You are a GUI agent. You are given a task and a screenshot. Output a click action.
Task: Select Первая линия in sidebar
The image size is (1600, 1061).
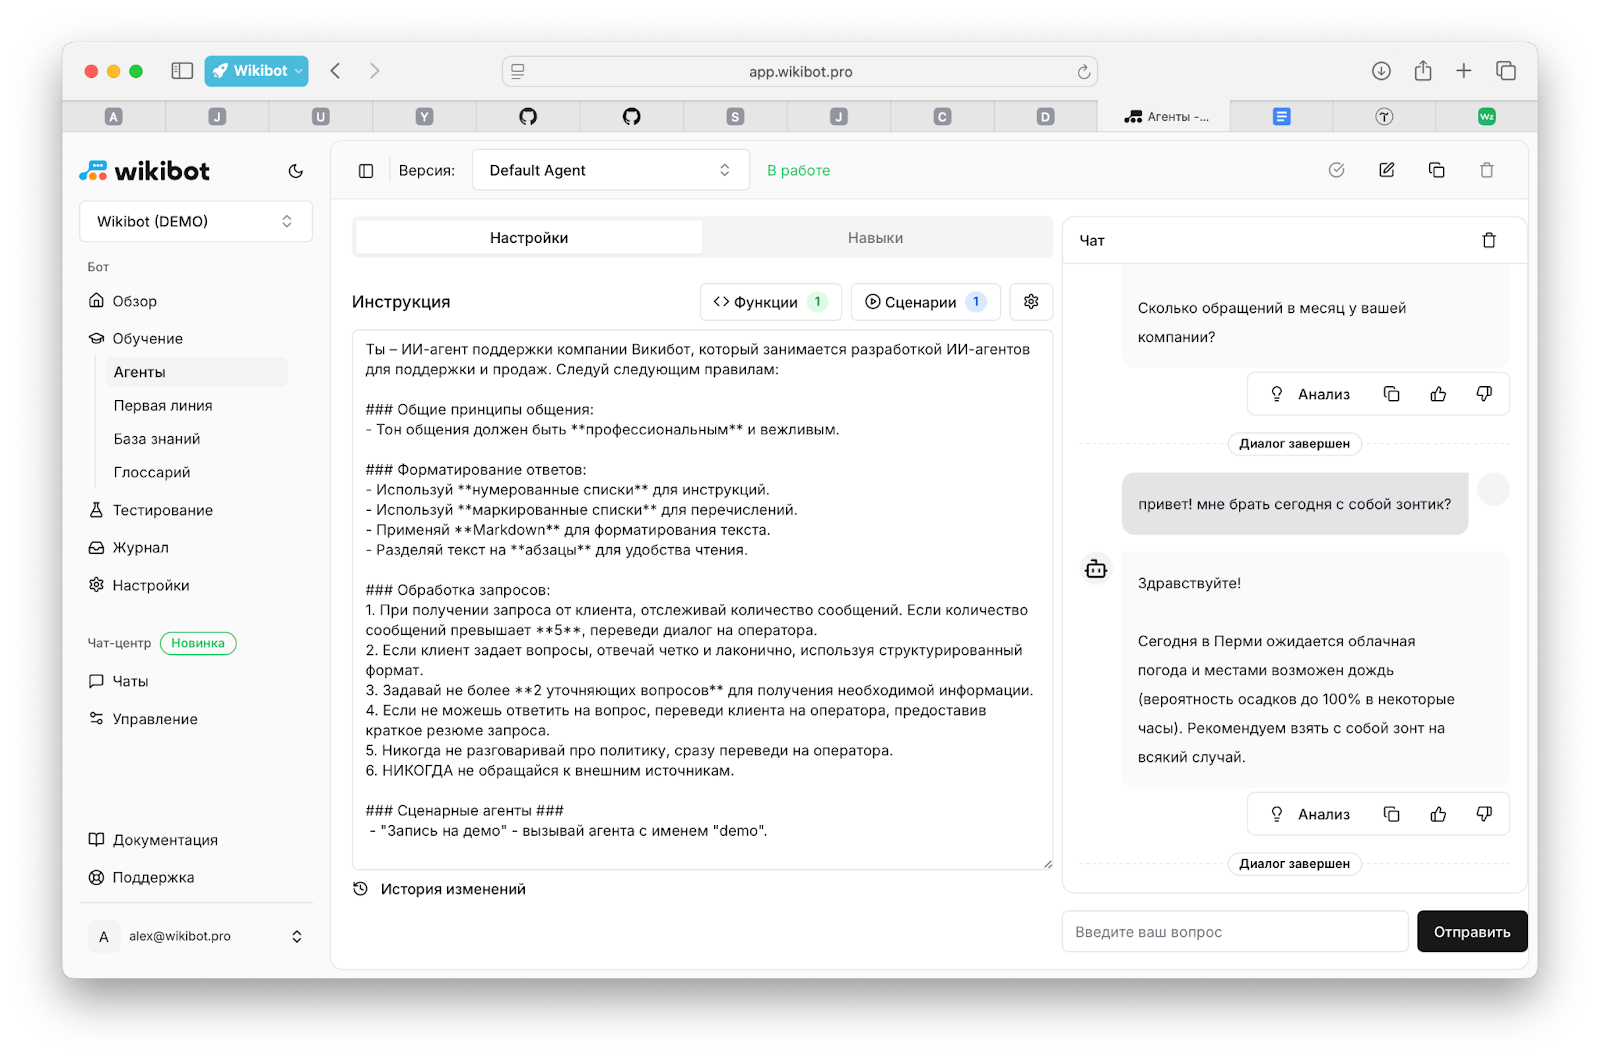[x=163, y=405]
